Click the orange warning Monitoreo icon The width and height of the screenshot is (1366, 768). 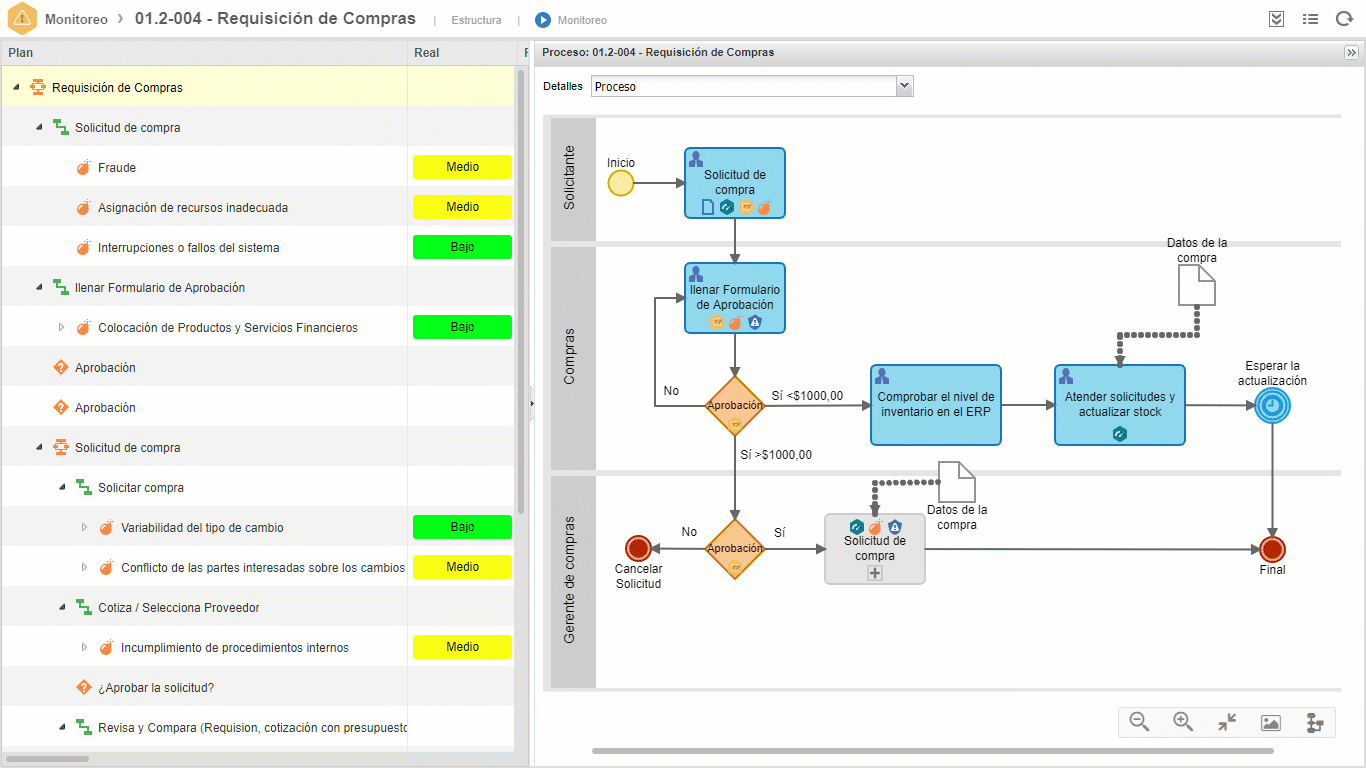(22, 19)
